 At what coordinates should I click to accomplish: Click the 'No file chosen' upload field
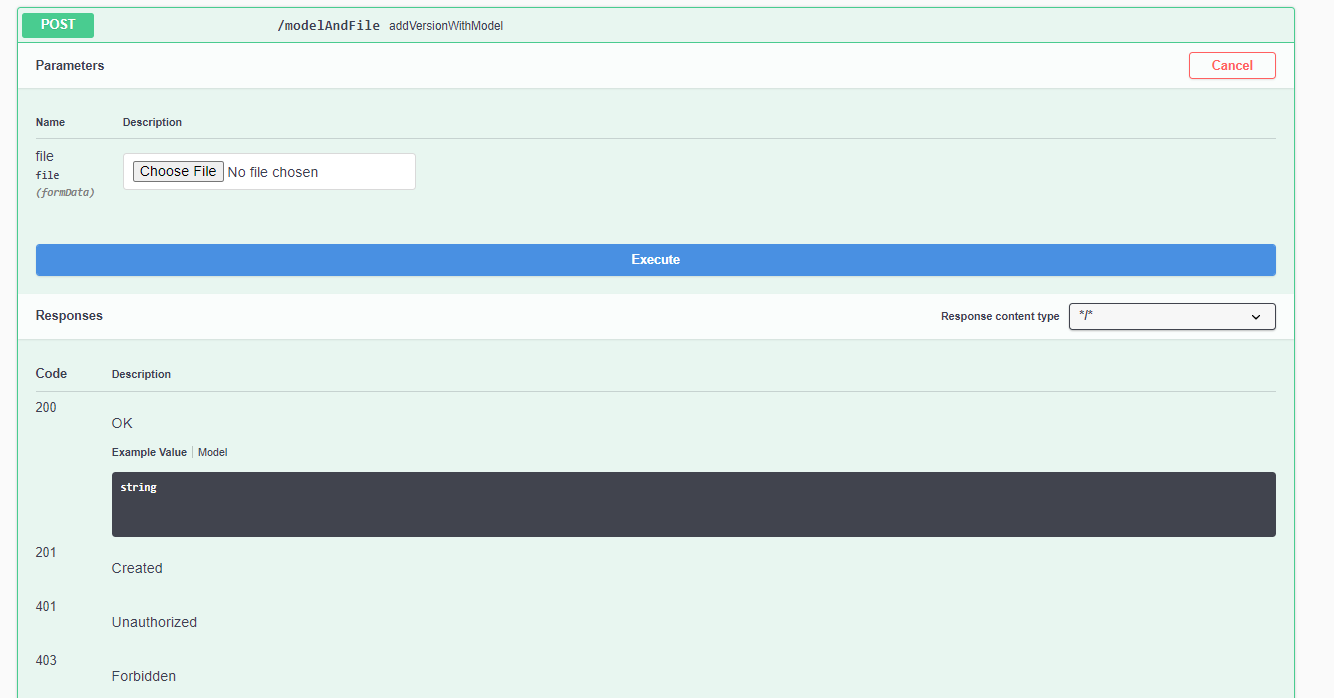269,171
